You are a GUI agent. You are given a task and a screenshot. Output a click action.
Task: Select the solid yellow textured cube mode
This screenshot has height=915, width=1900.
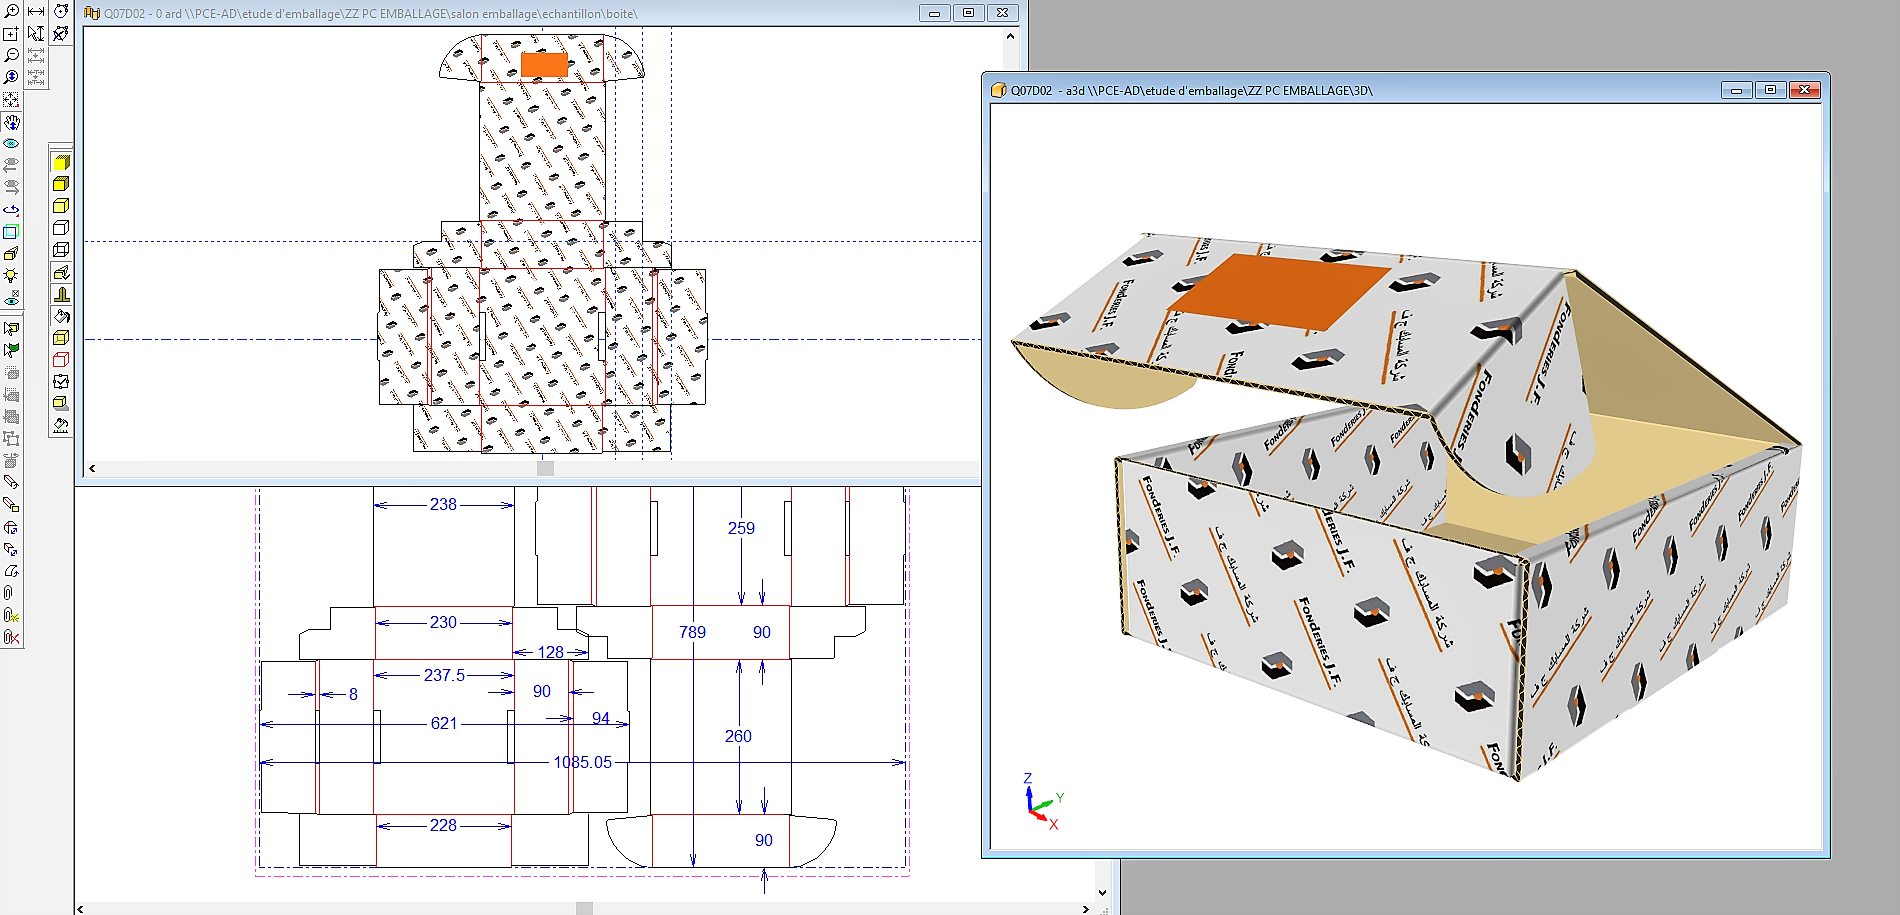(x=61, y=163)
